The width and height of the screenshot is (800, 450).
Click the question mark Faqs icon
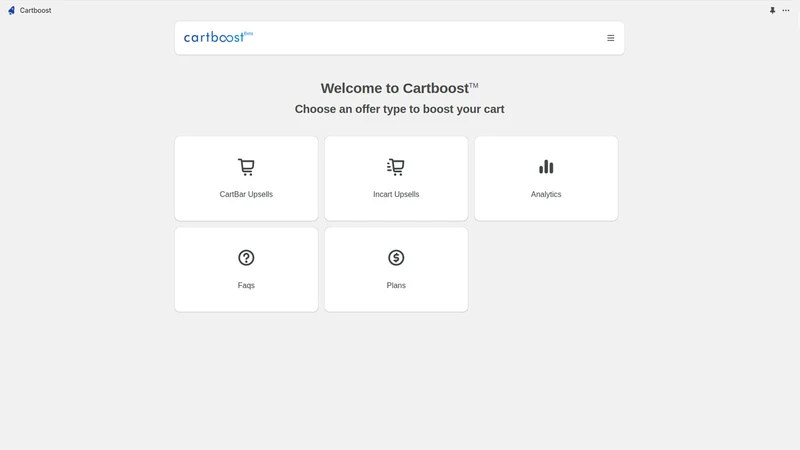(x=246, y=258)
